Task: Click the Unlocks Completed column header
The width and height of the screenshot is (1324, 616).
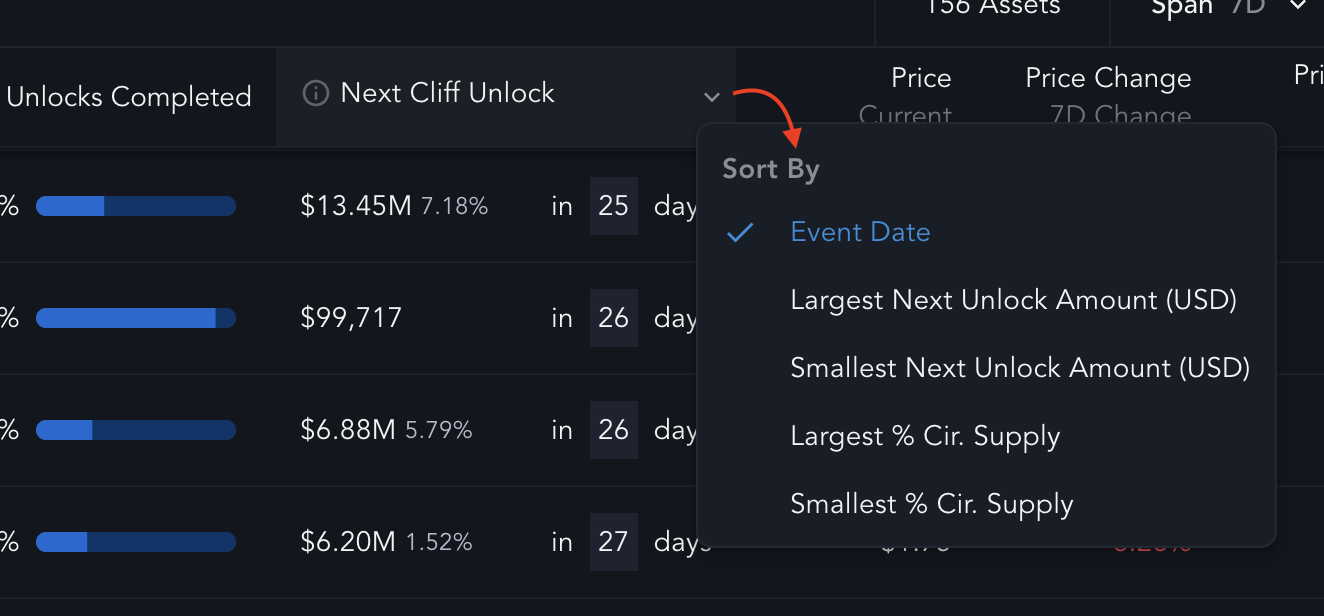Action: [129, 97]
